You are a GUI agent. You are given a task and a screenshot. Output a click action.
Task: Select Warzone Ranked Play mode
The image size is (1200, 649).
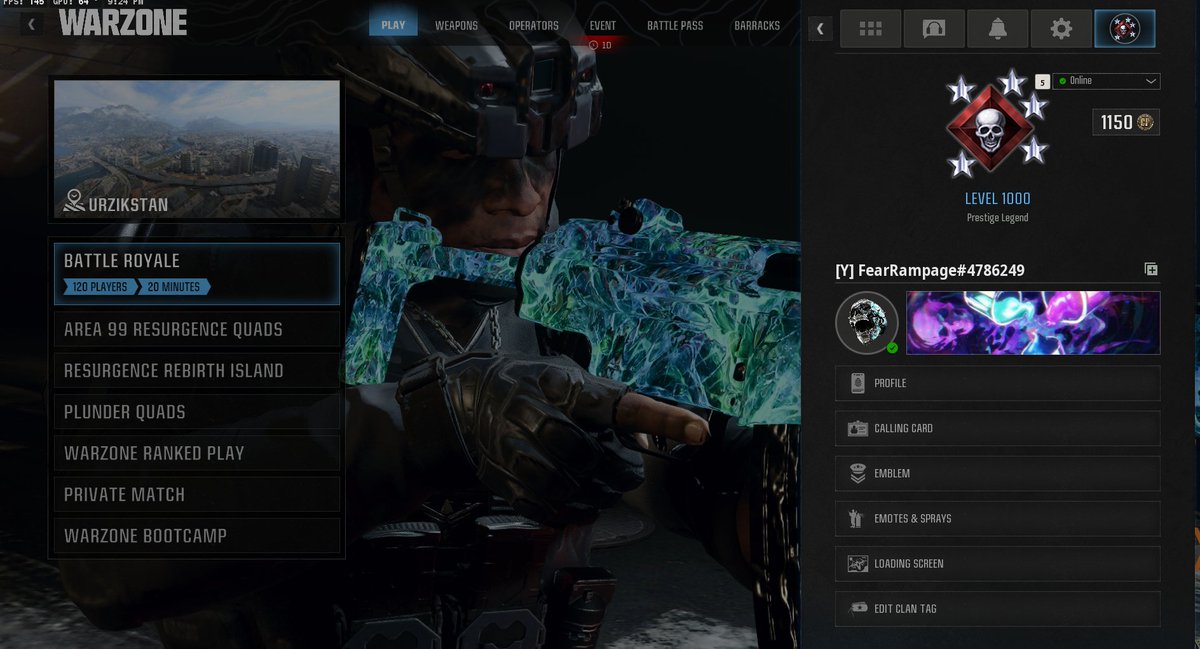197,453
